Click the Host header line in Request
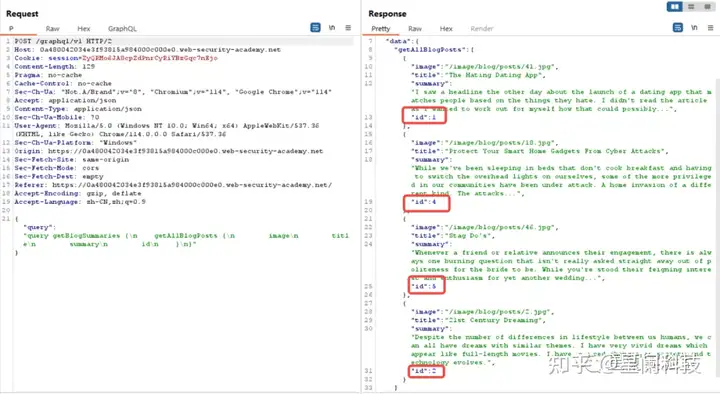 coord(147,50)
